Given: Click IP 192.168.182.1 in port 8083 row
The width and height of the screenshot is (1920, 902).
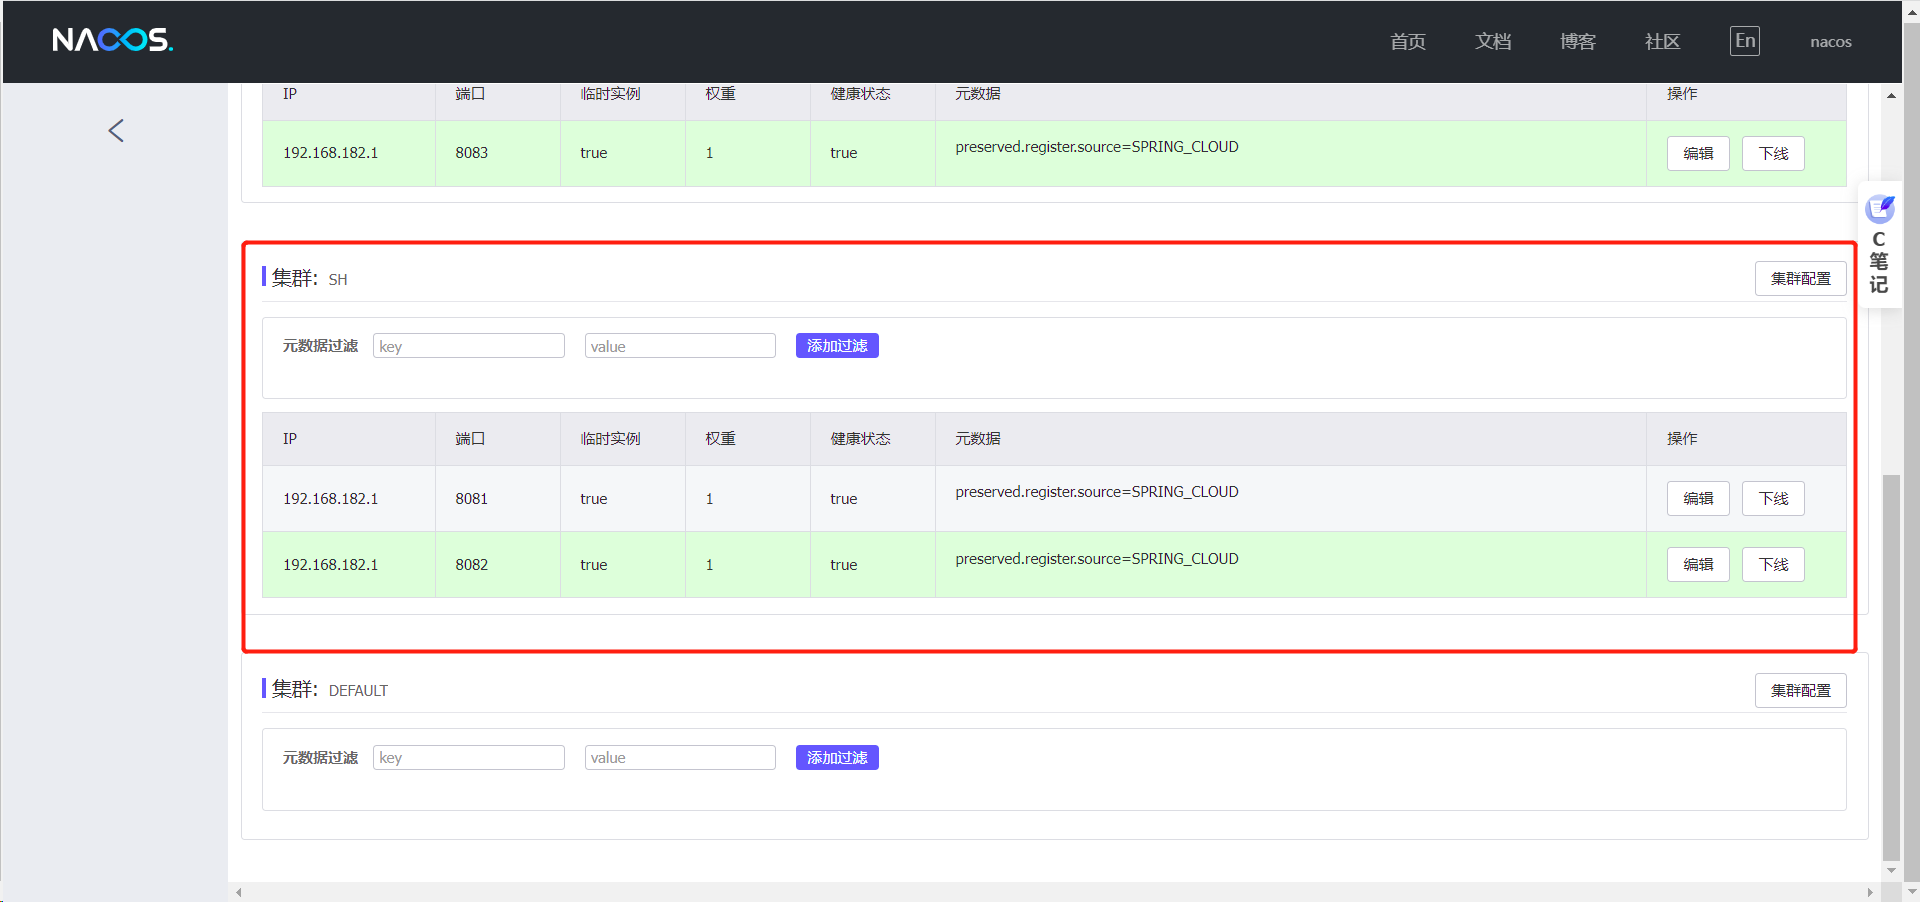Looking at the screenshot, I should coord(330,153).
